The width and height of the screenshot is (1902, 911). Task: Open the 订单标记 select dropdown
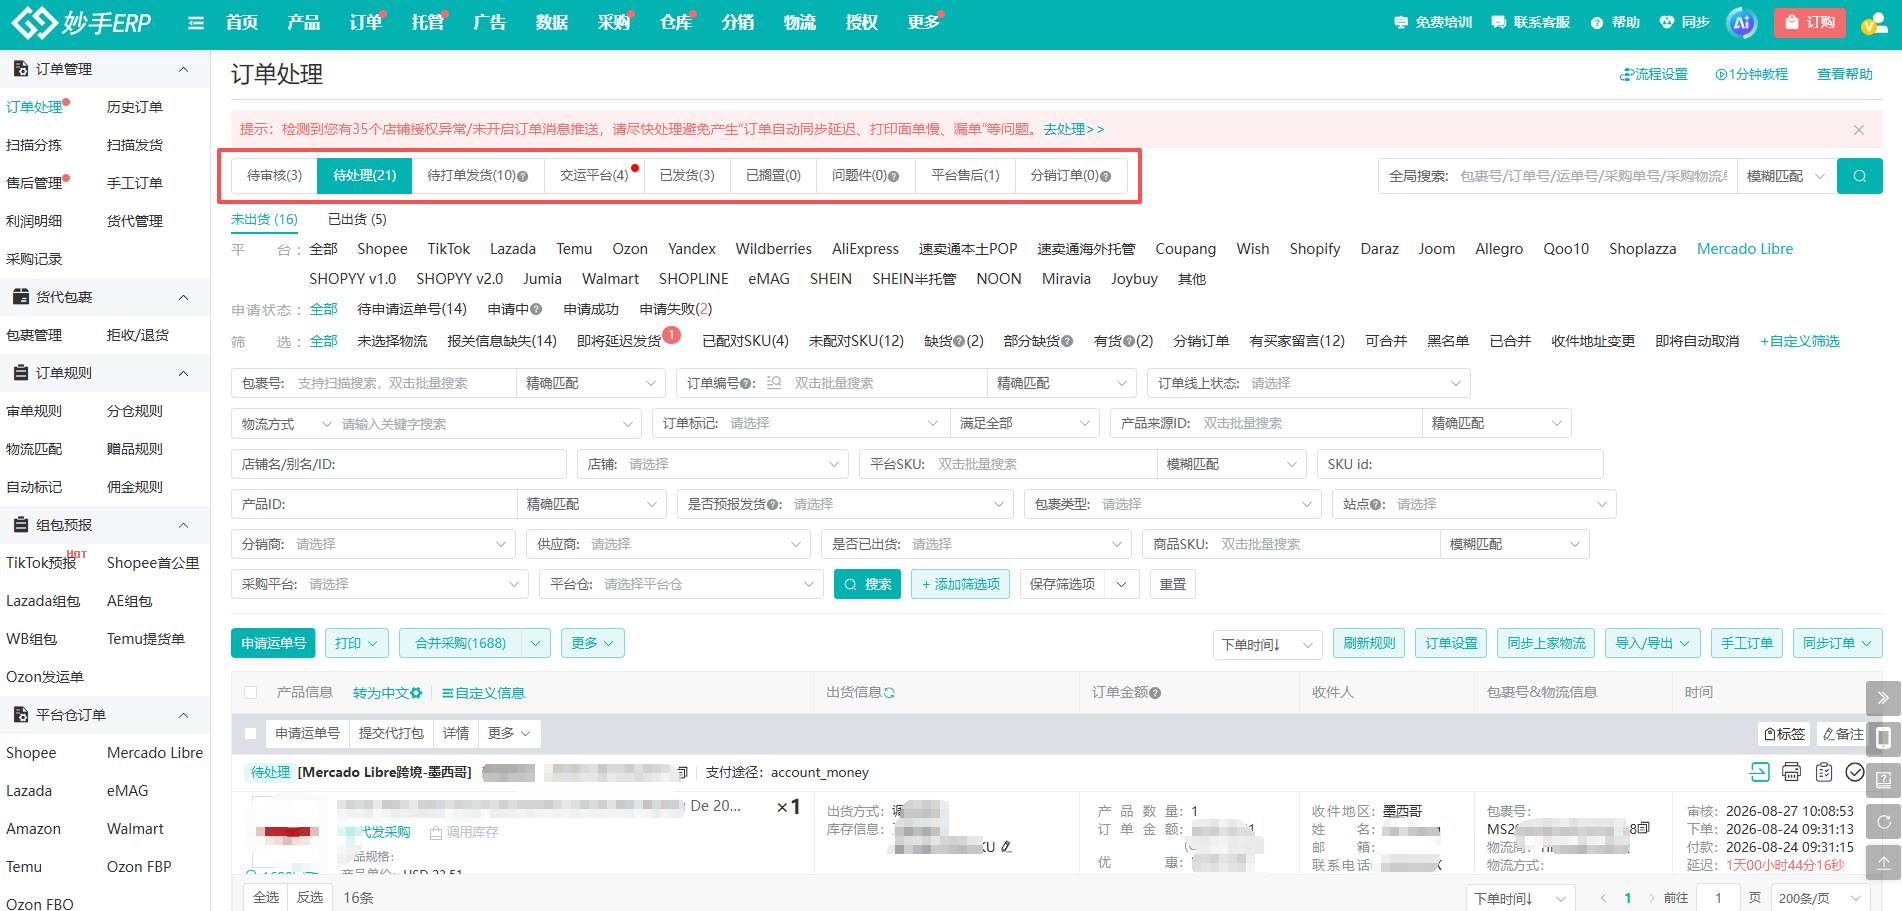[800, 423]
